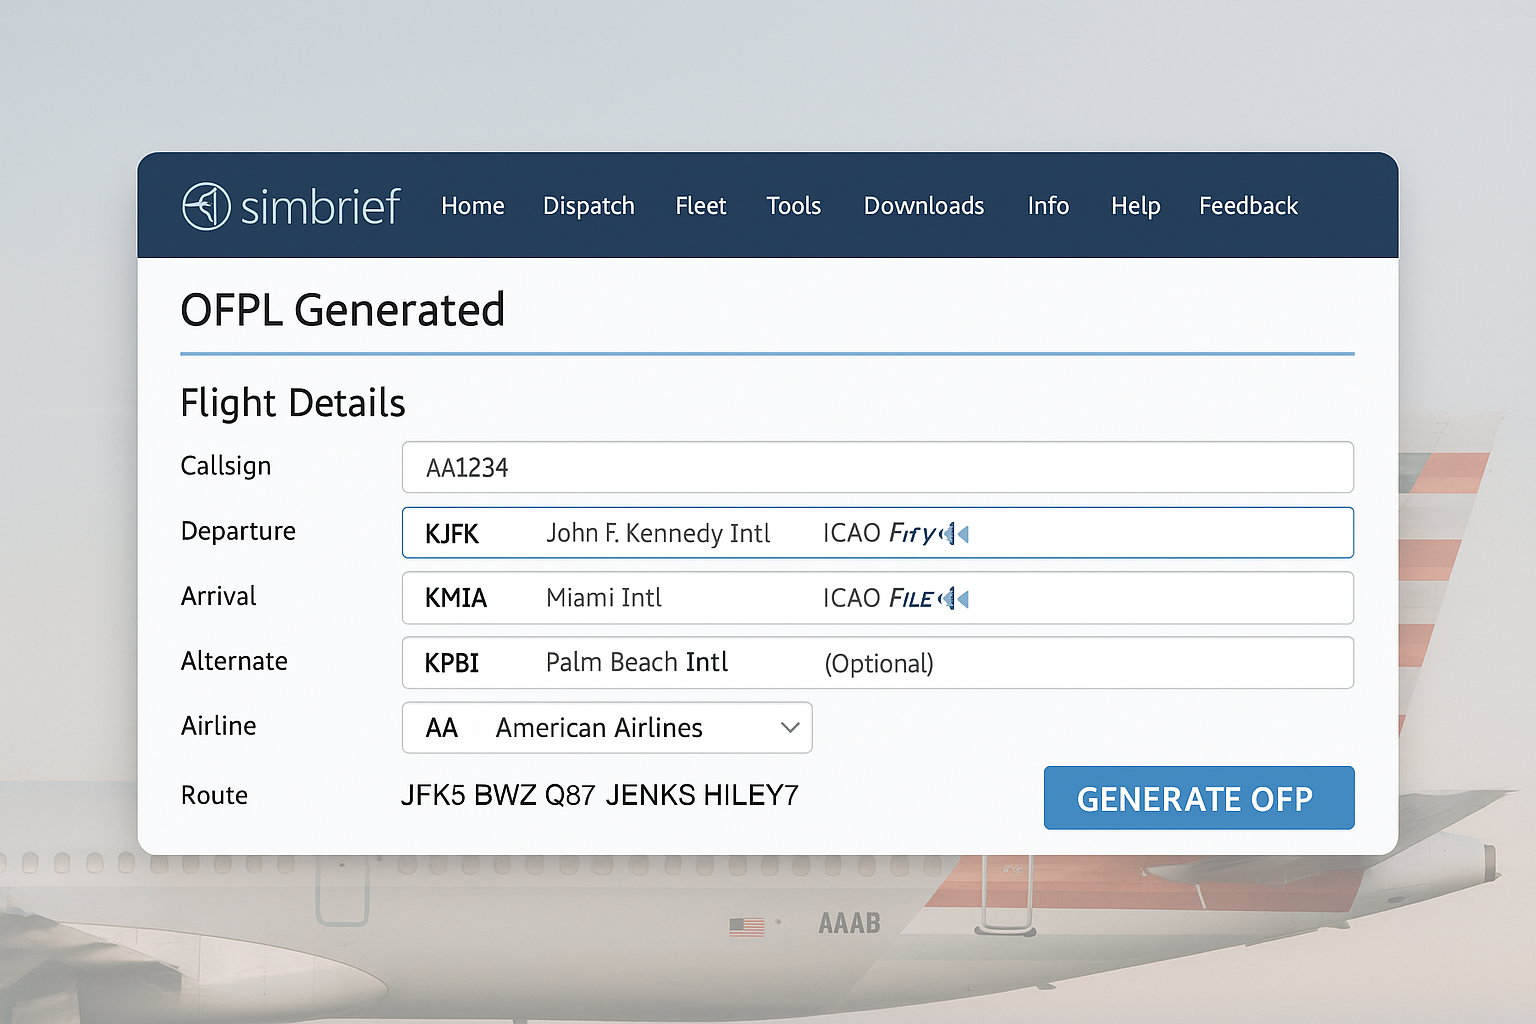Click the OFPL Generated heading
This screenshot has height=1024, width=1536.
[343, 310]
